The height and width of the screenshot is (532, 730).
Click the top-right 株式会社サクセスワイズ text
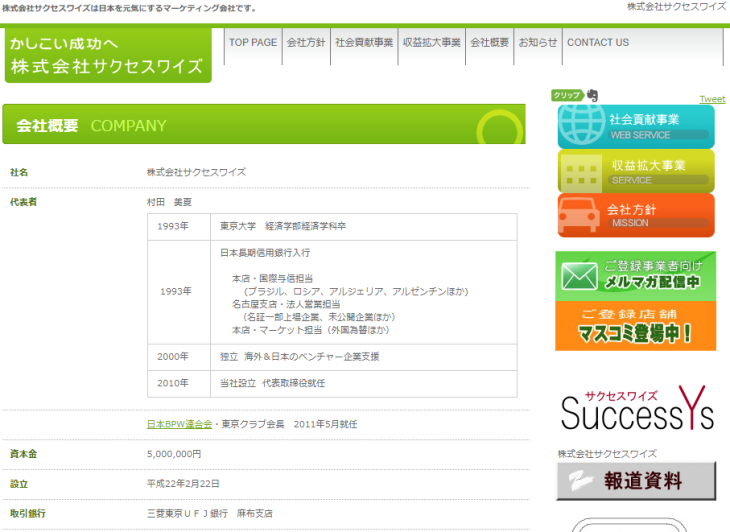pos(676,7)
